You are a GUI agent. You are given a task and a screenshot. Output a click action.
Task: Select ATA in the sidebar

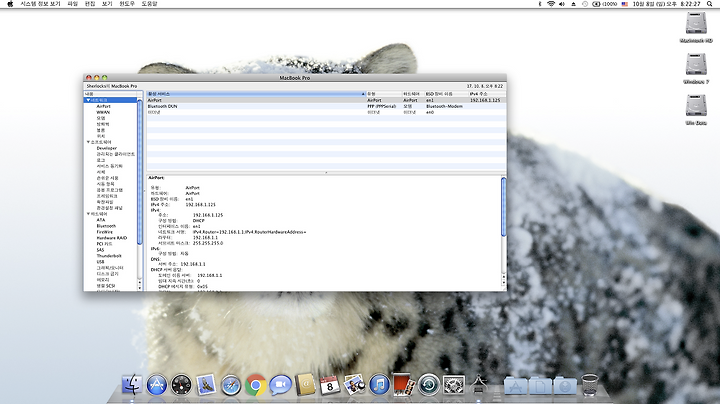pos(101,220)
